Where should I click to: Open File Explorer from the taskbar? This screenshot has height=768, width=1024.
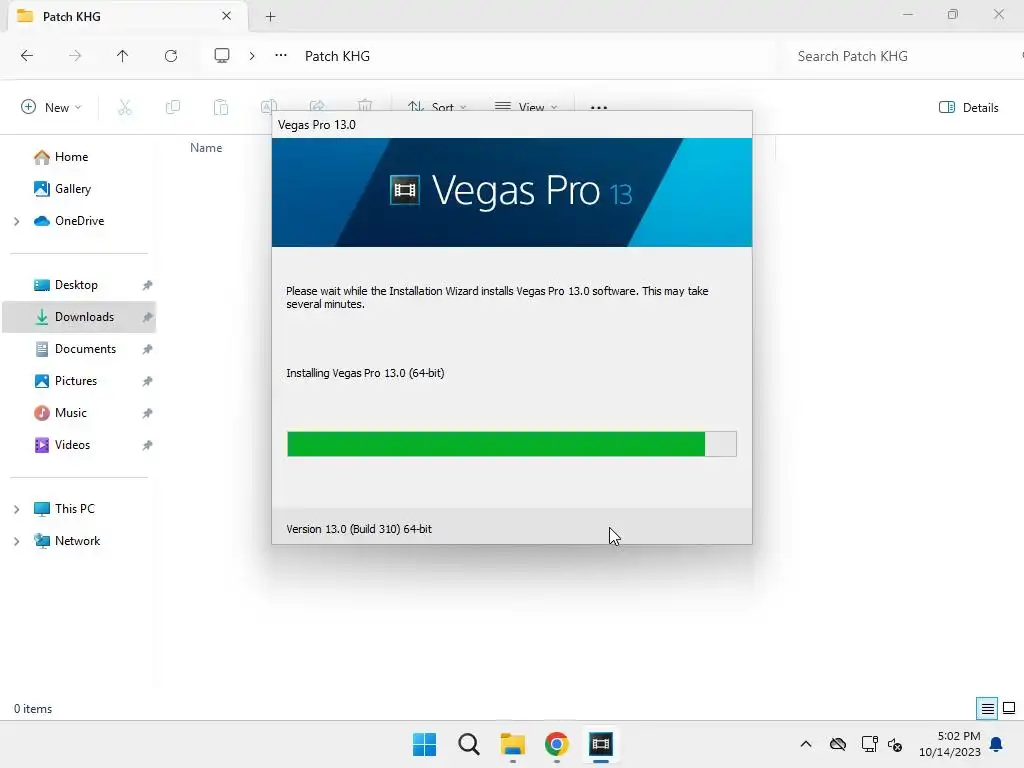click(x=513, y=744)
